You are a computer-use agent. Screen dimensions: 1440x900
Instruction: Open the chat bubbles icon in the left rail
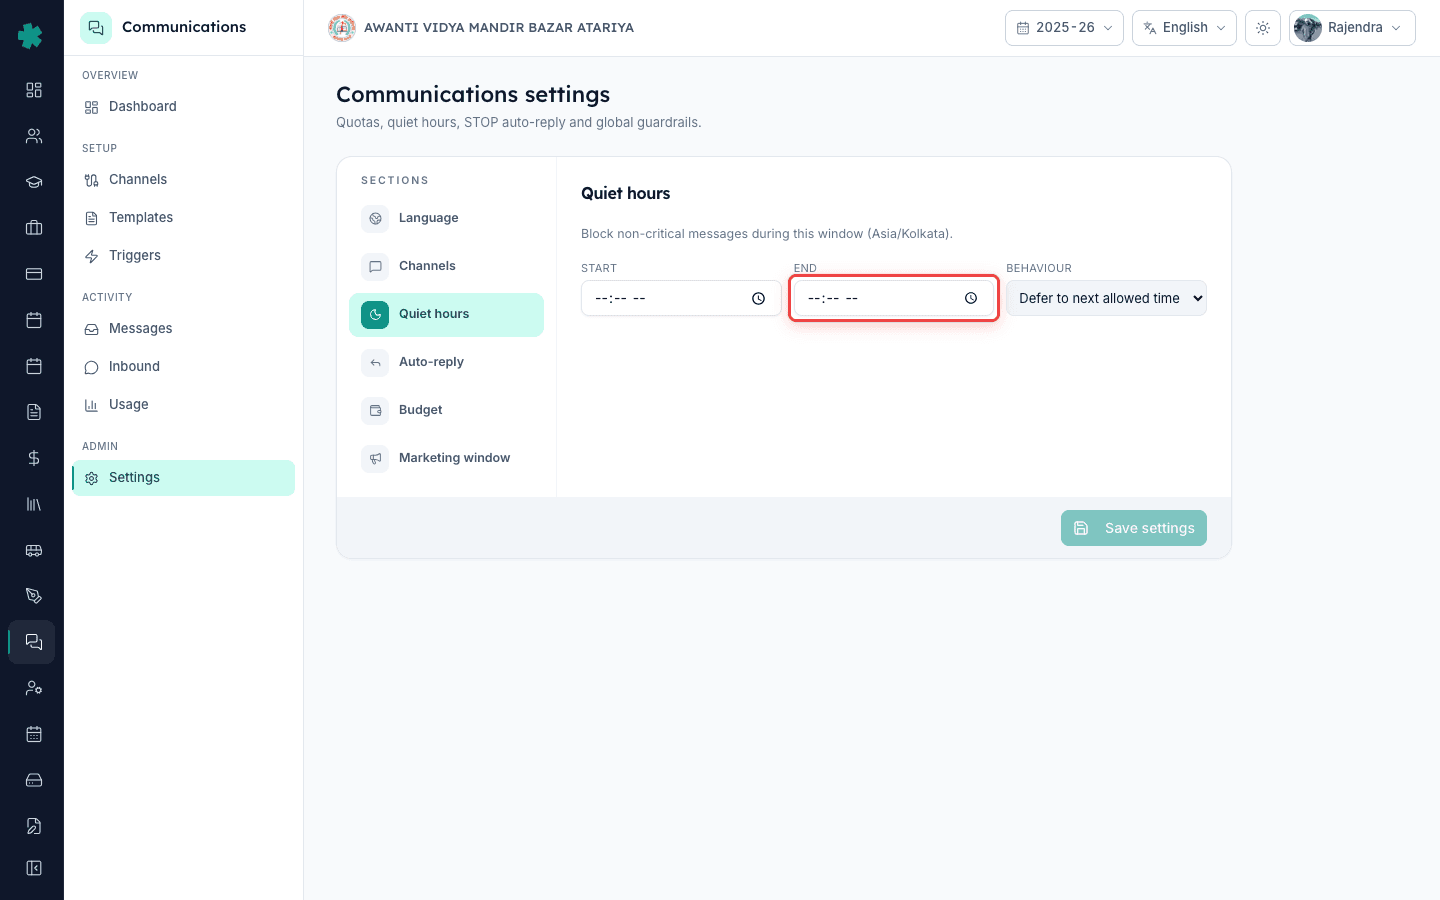pos(34,642)
